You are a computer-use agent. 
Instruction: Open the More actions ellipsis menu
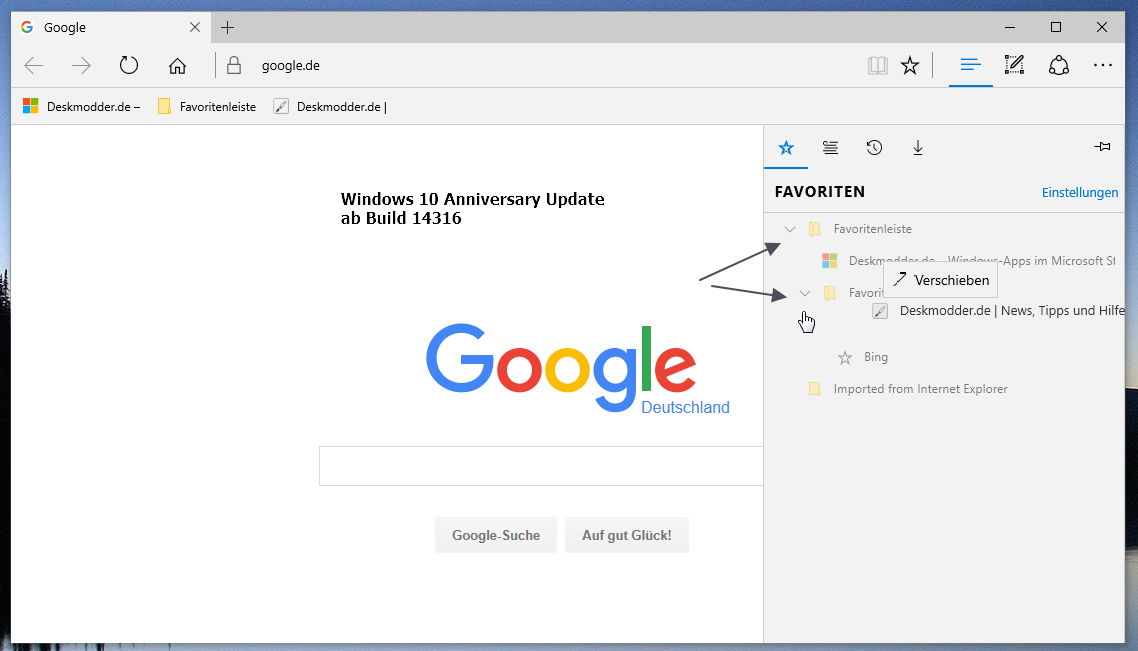coord(1102,65)
